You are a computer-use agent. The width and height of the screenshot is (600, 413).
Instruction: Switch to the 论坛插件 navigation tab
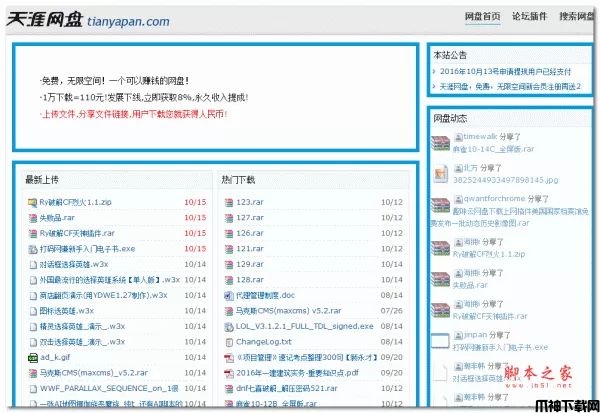530,17
